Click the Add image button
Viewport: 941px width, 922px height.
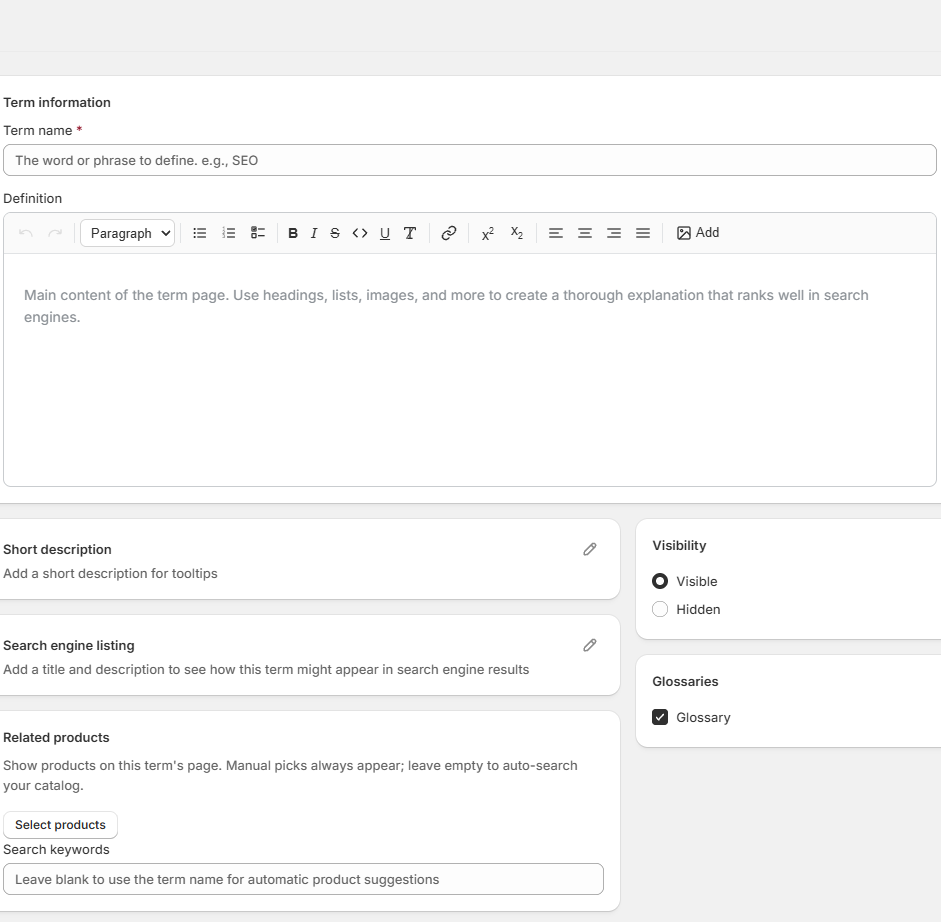coord(698,233)
